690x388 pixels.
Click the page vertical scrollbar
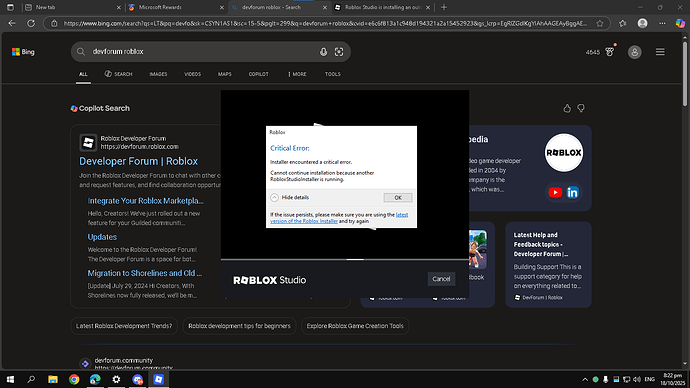coord(685,202)
